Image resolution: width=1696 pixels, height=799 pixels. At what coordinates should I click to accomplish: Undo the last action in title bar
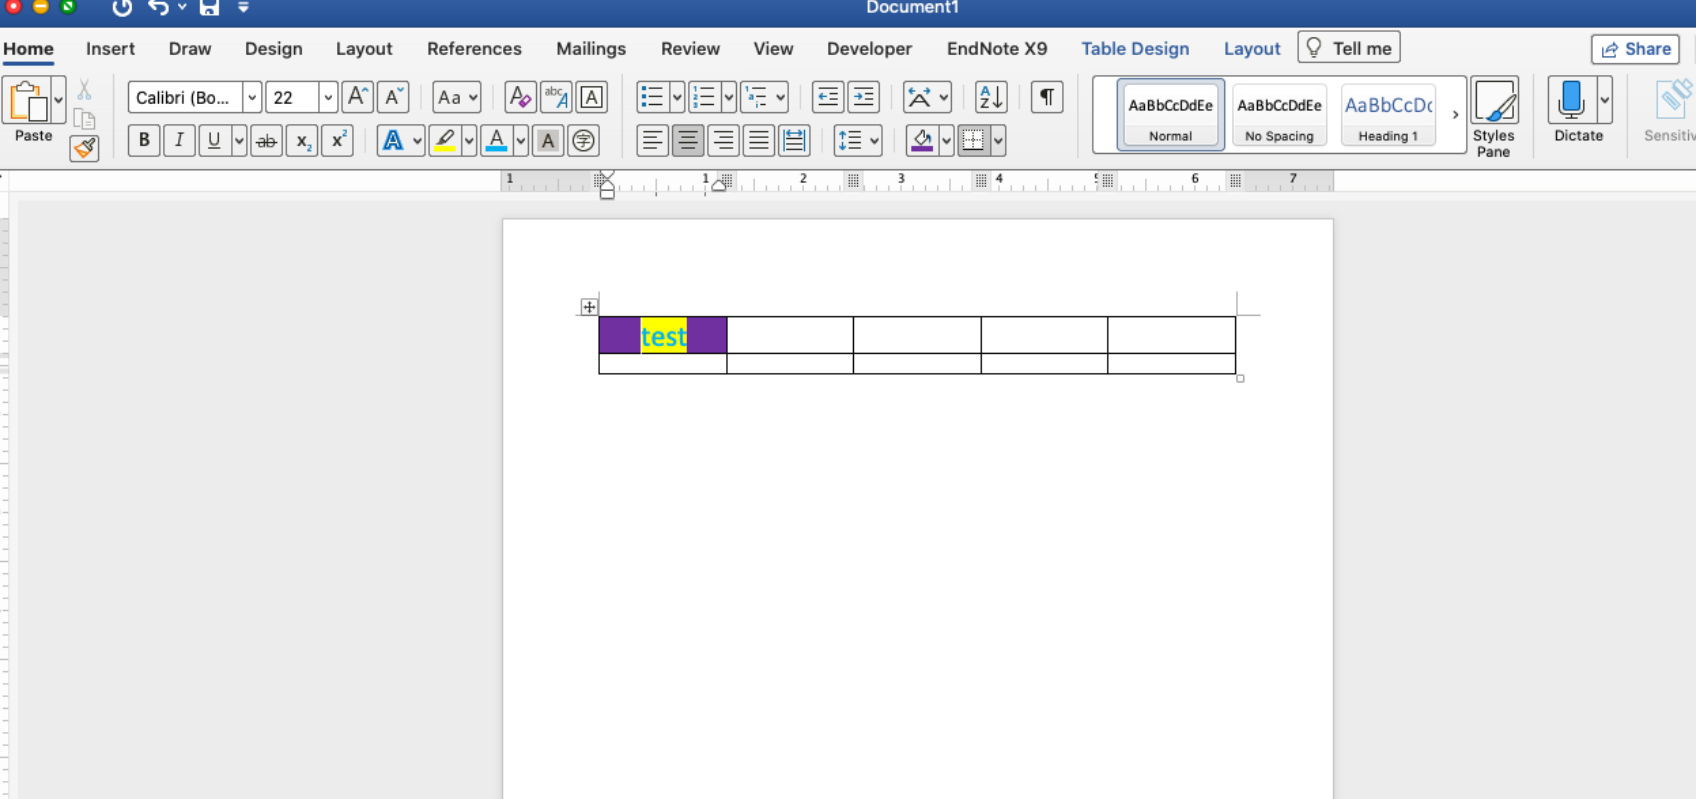tap(158, 8)
